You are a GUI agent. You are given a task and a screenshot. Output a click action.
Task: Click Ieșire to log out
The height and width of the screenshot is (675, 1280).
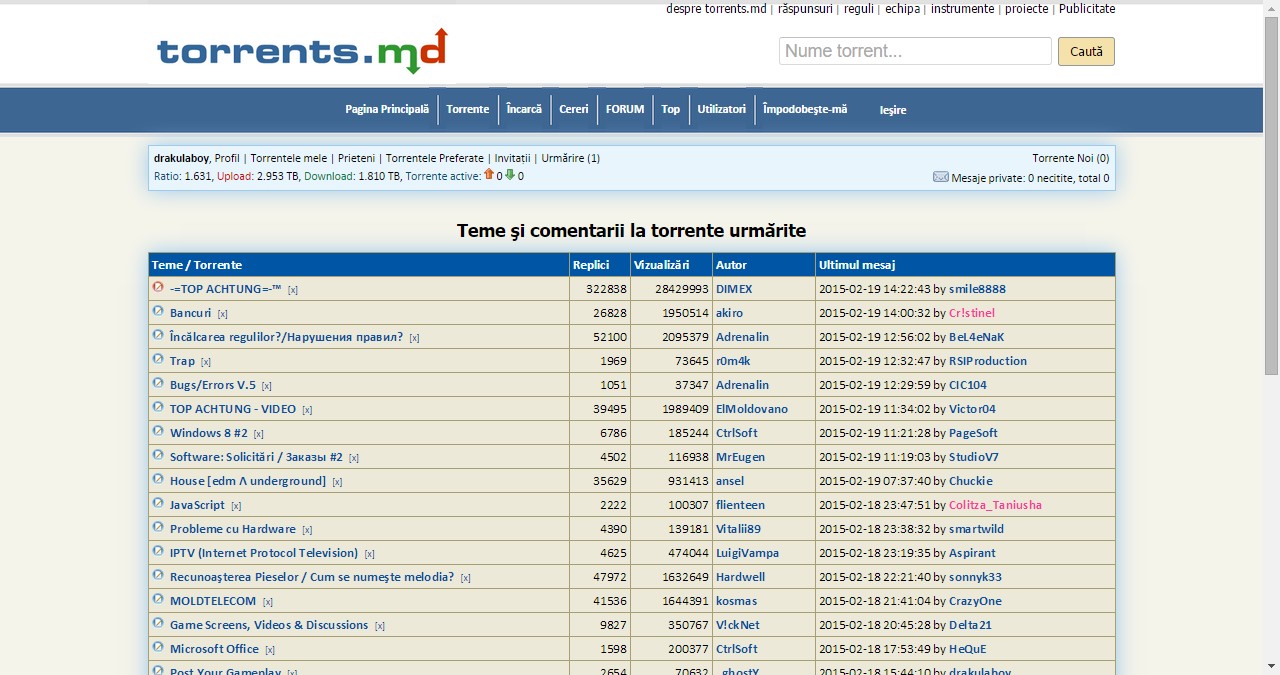[893, 110]
